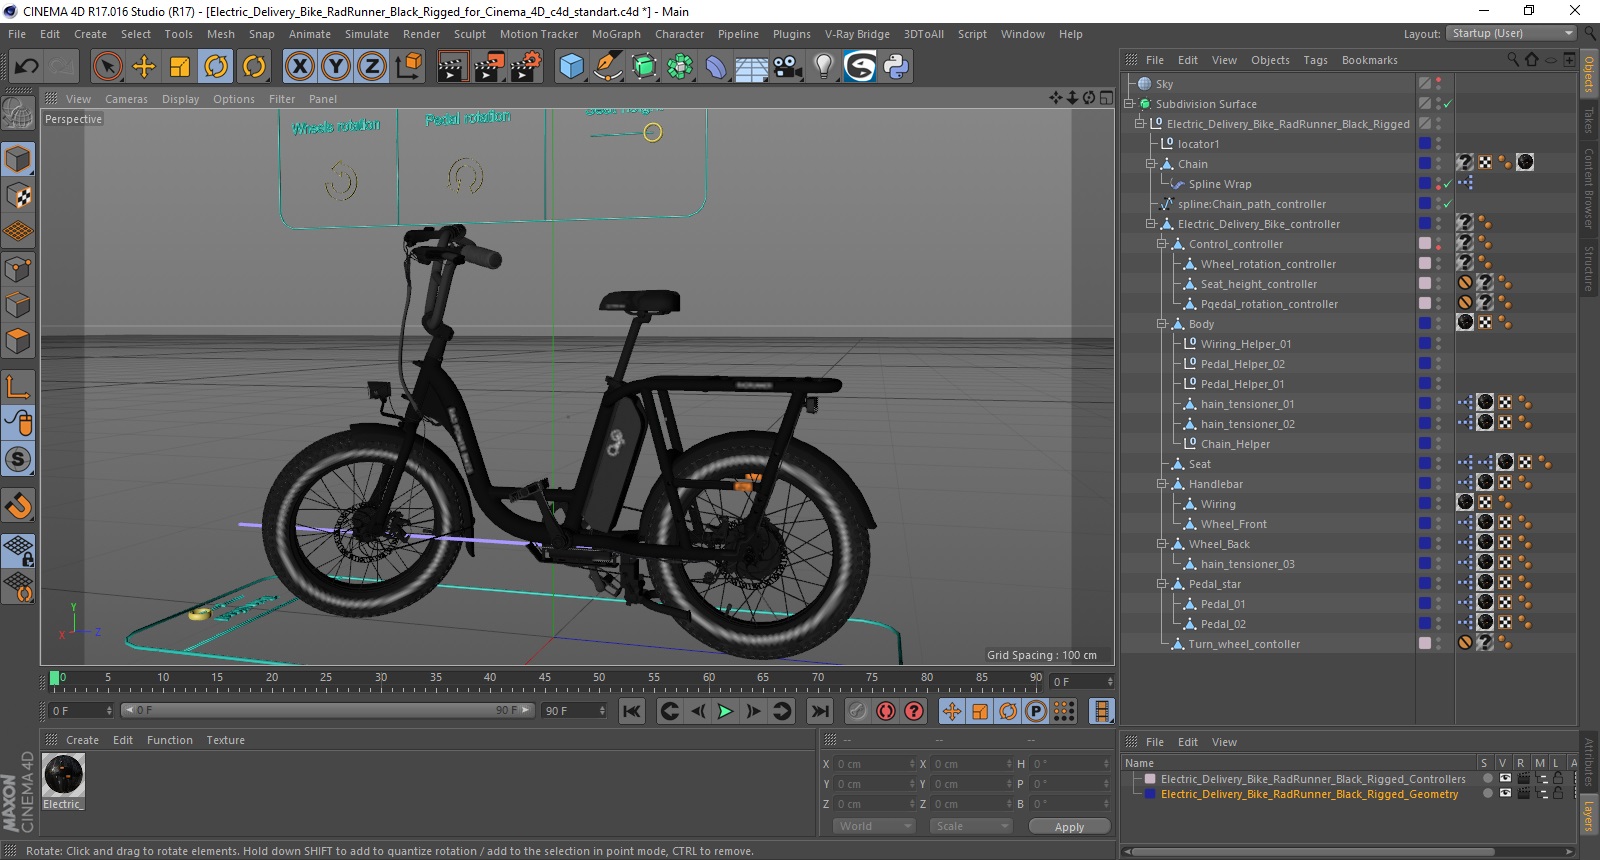Toggle Subdivision Surface enable checkmark

tap(1447, 104)
